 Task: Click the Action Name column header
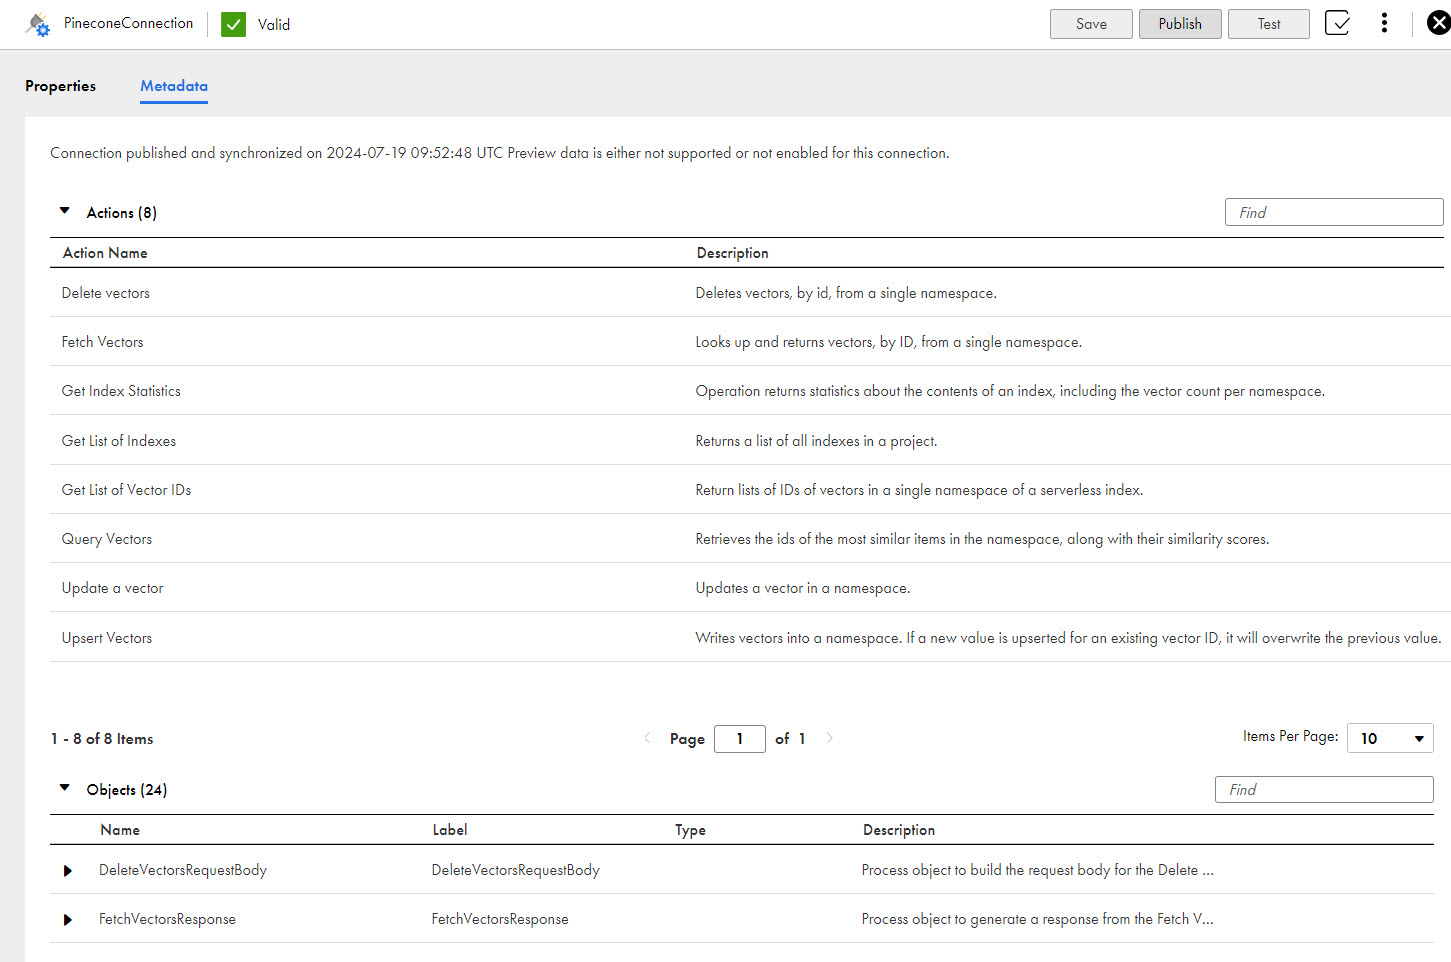[x=105, y=253]
